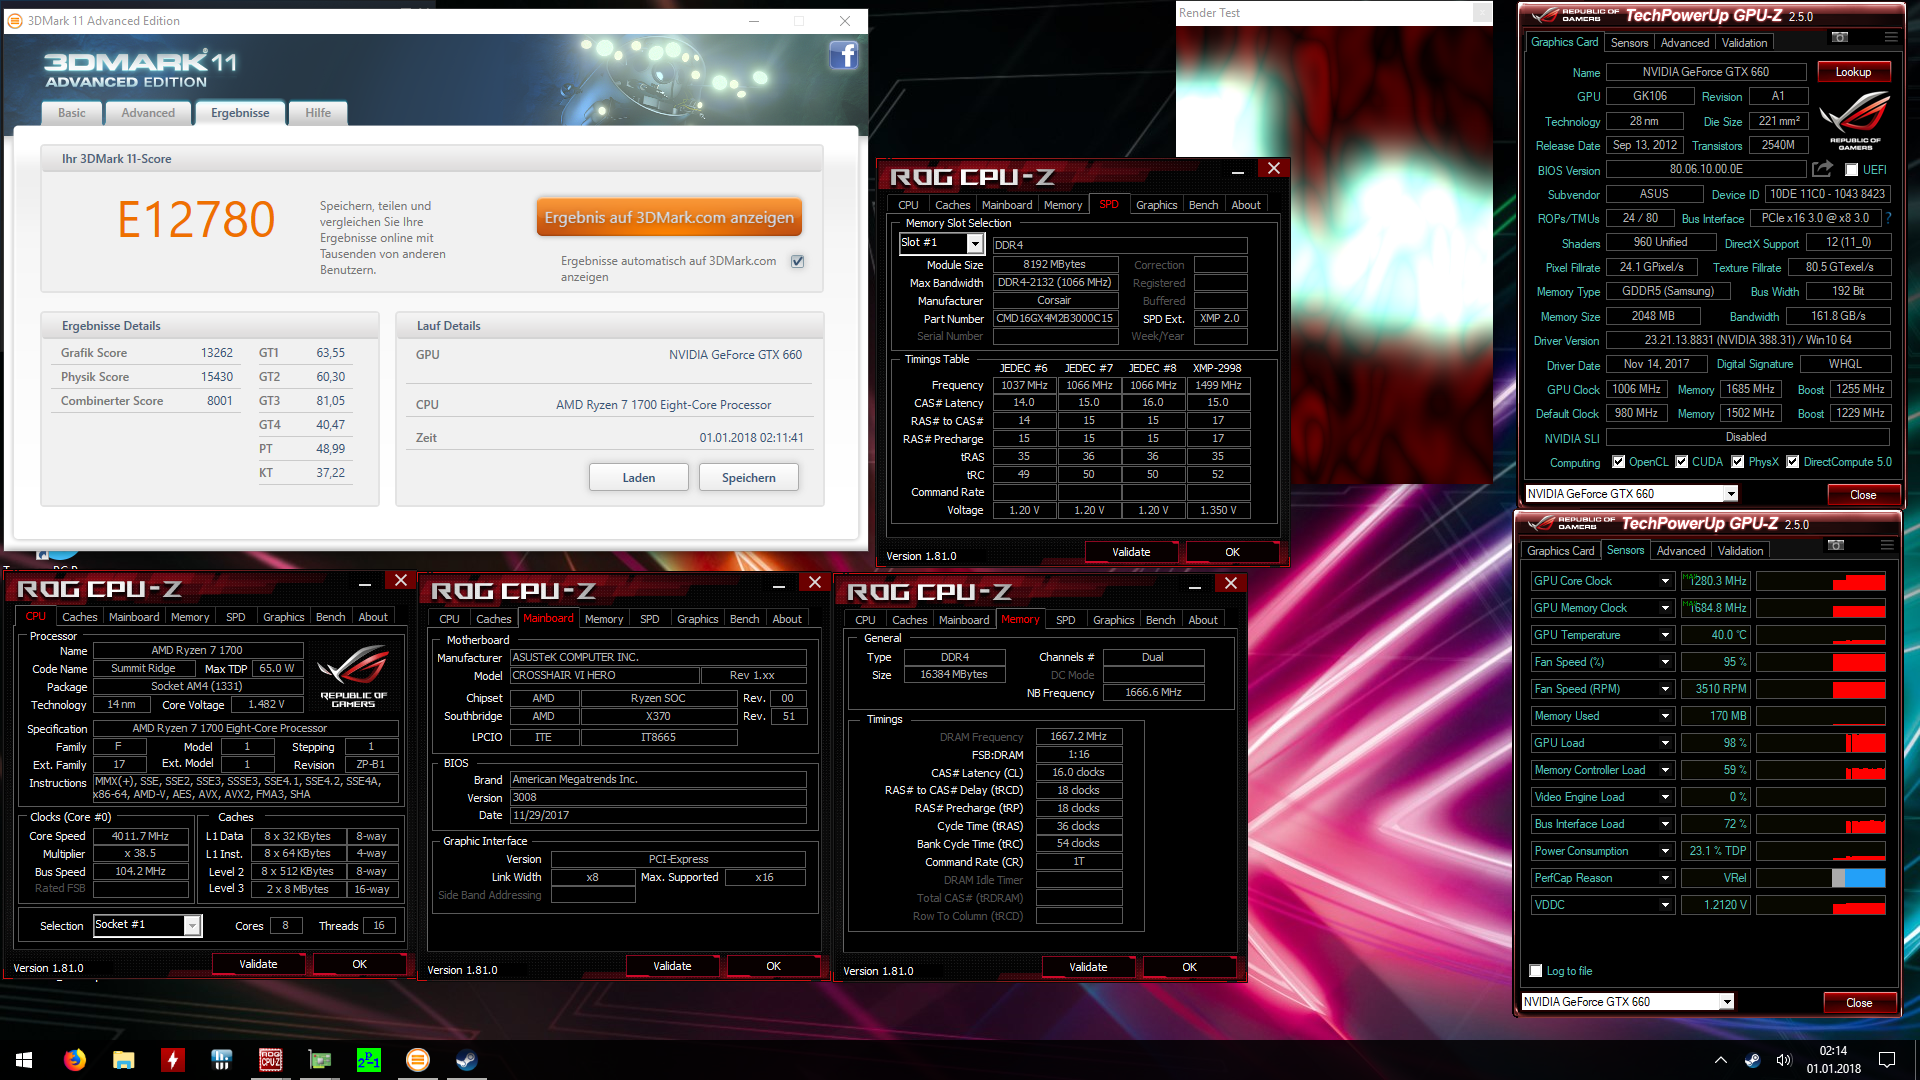The image size is (1920, 1080).
Task: Toggle the OpenCL computing checkbox
Action: tap(1619, 462)
